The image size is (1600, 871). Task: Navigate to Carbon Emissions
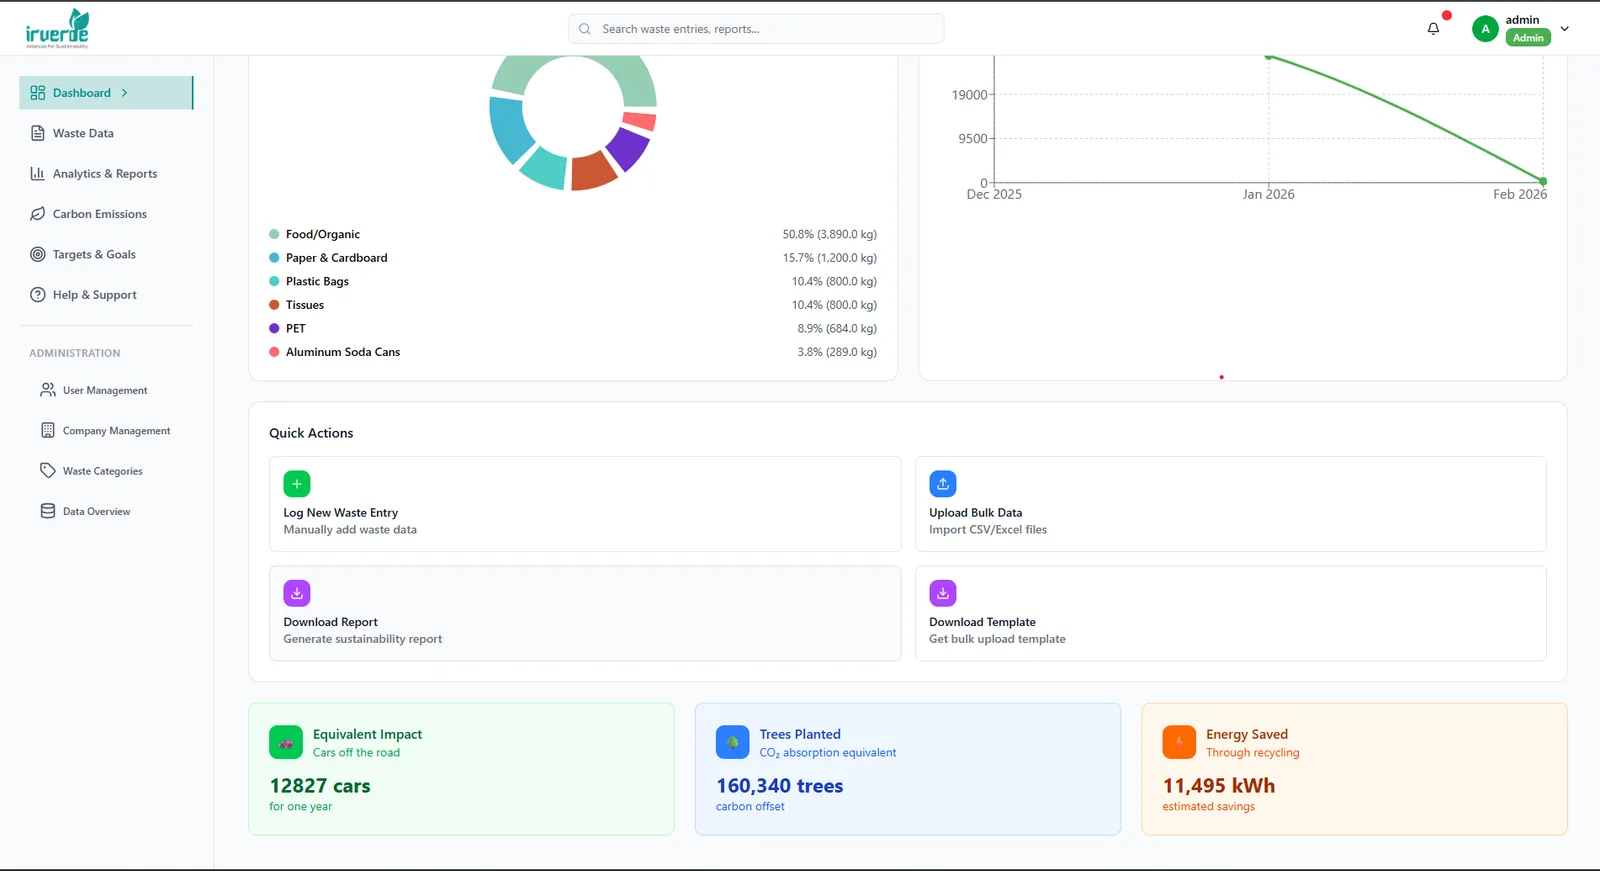[106, 214]
